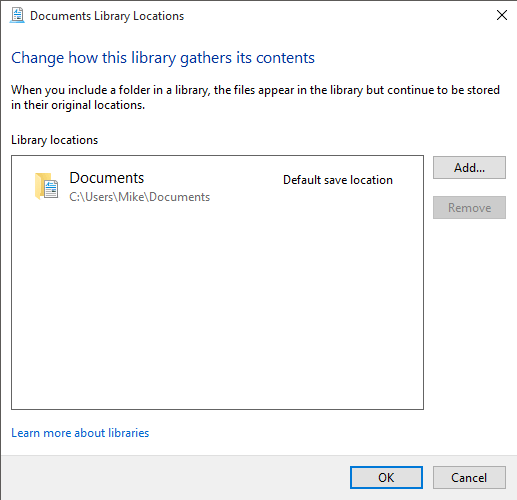Confirm changes with the OK button

click(x=386, y=478)
